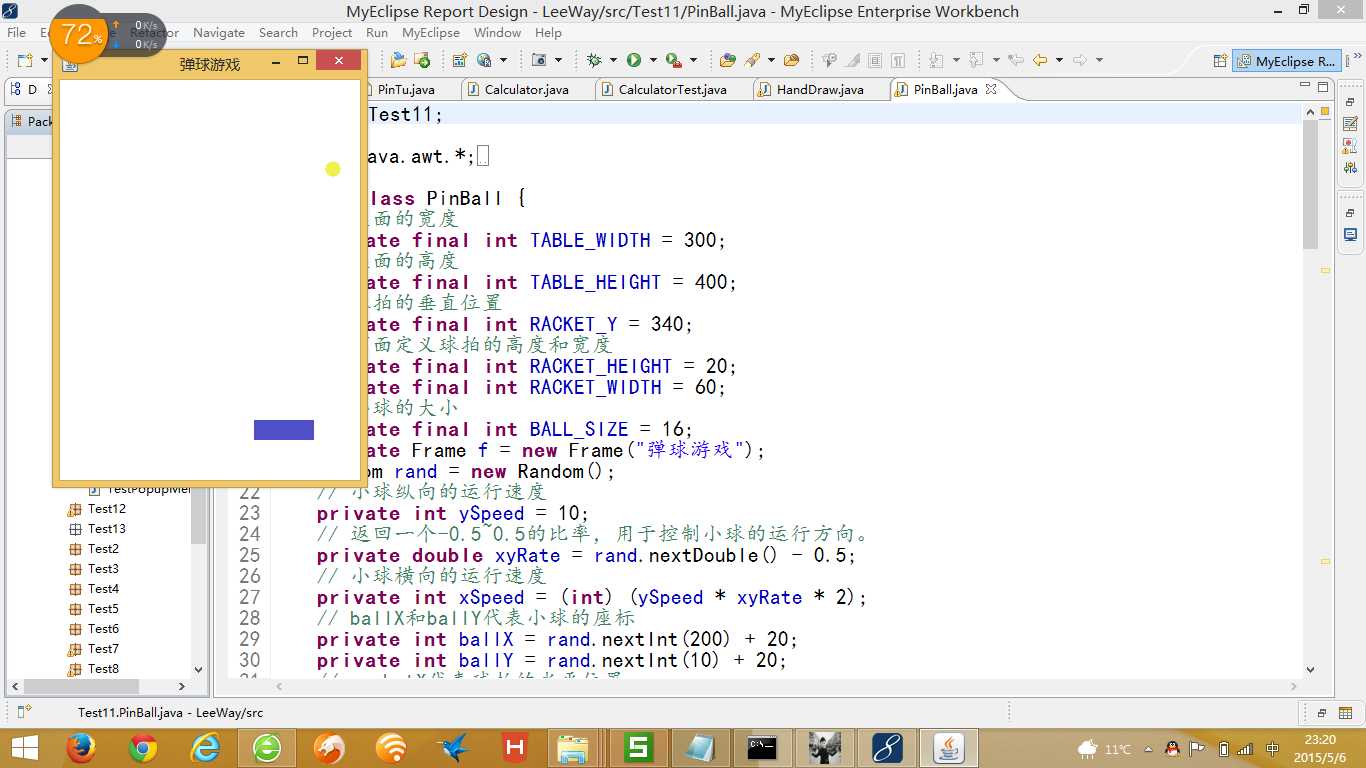The image size is (1366, 768).
Task: Click the Back navigation arrow icon
Action: [1040, 61]
